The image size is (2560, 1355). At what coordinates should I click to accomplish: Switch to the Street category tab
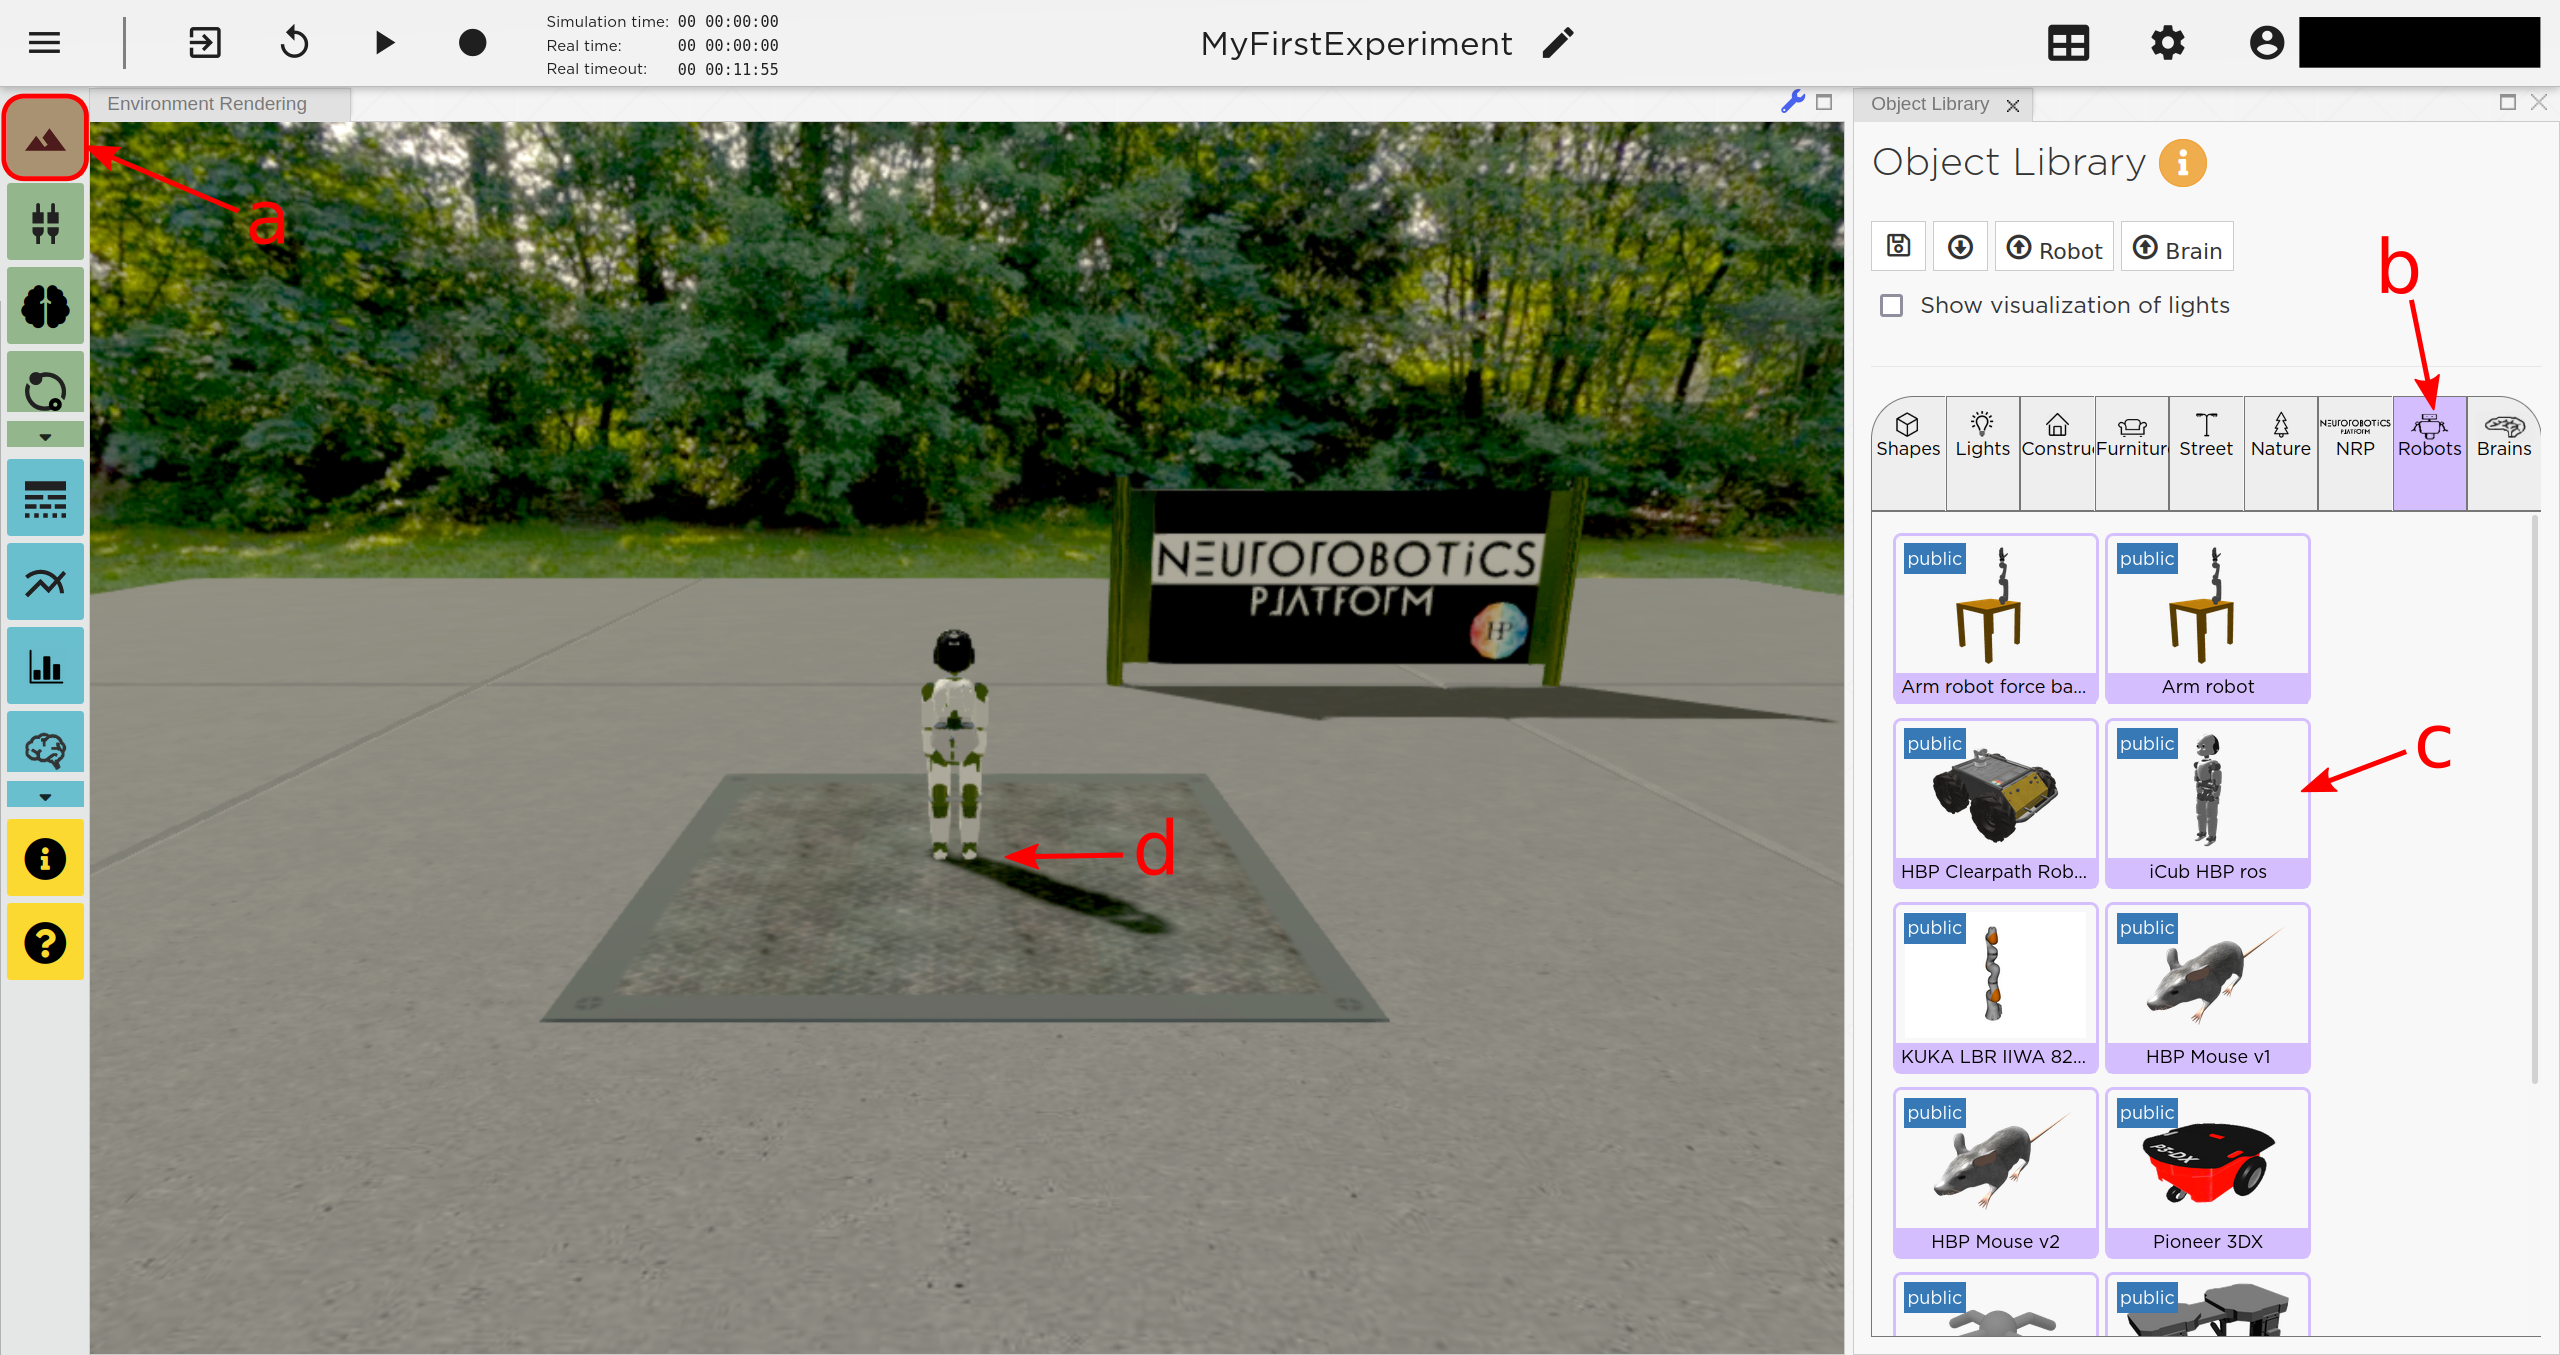2206,454
